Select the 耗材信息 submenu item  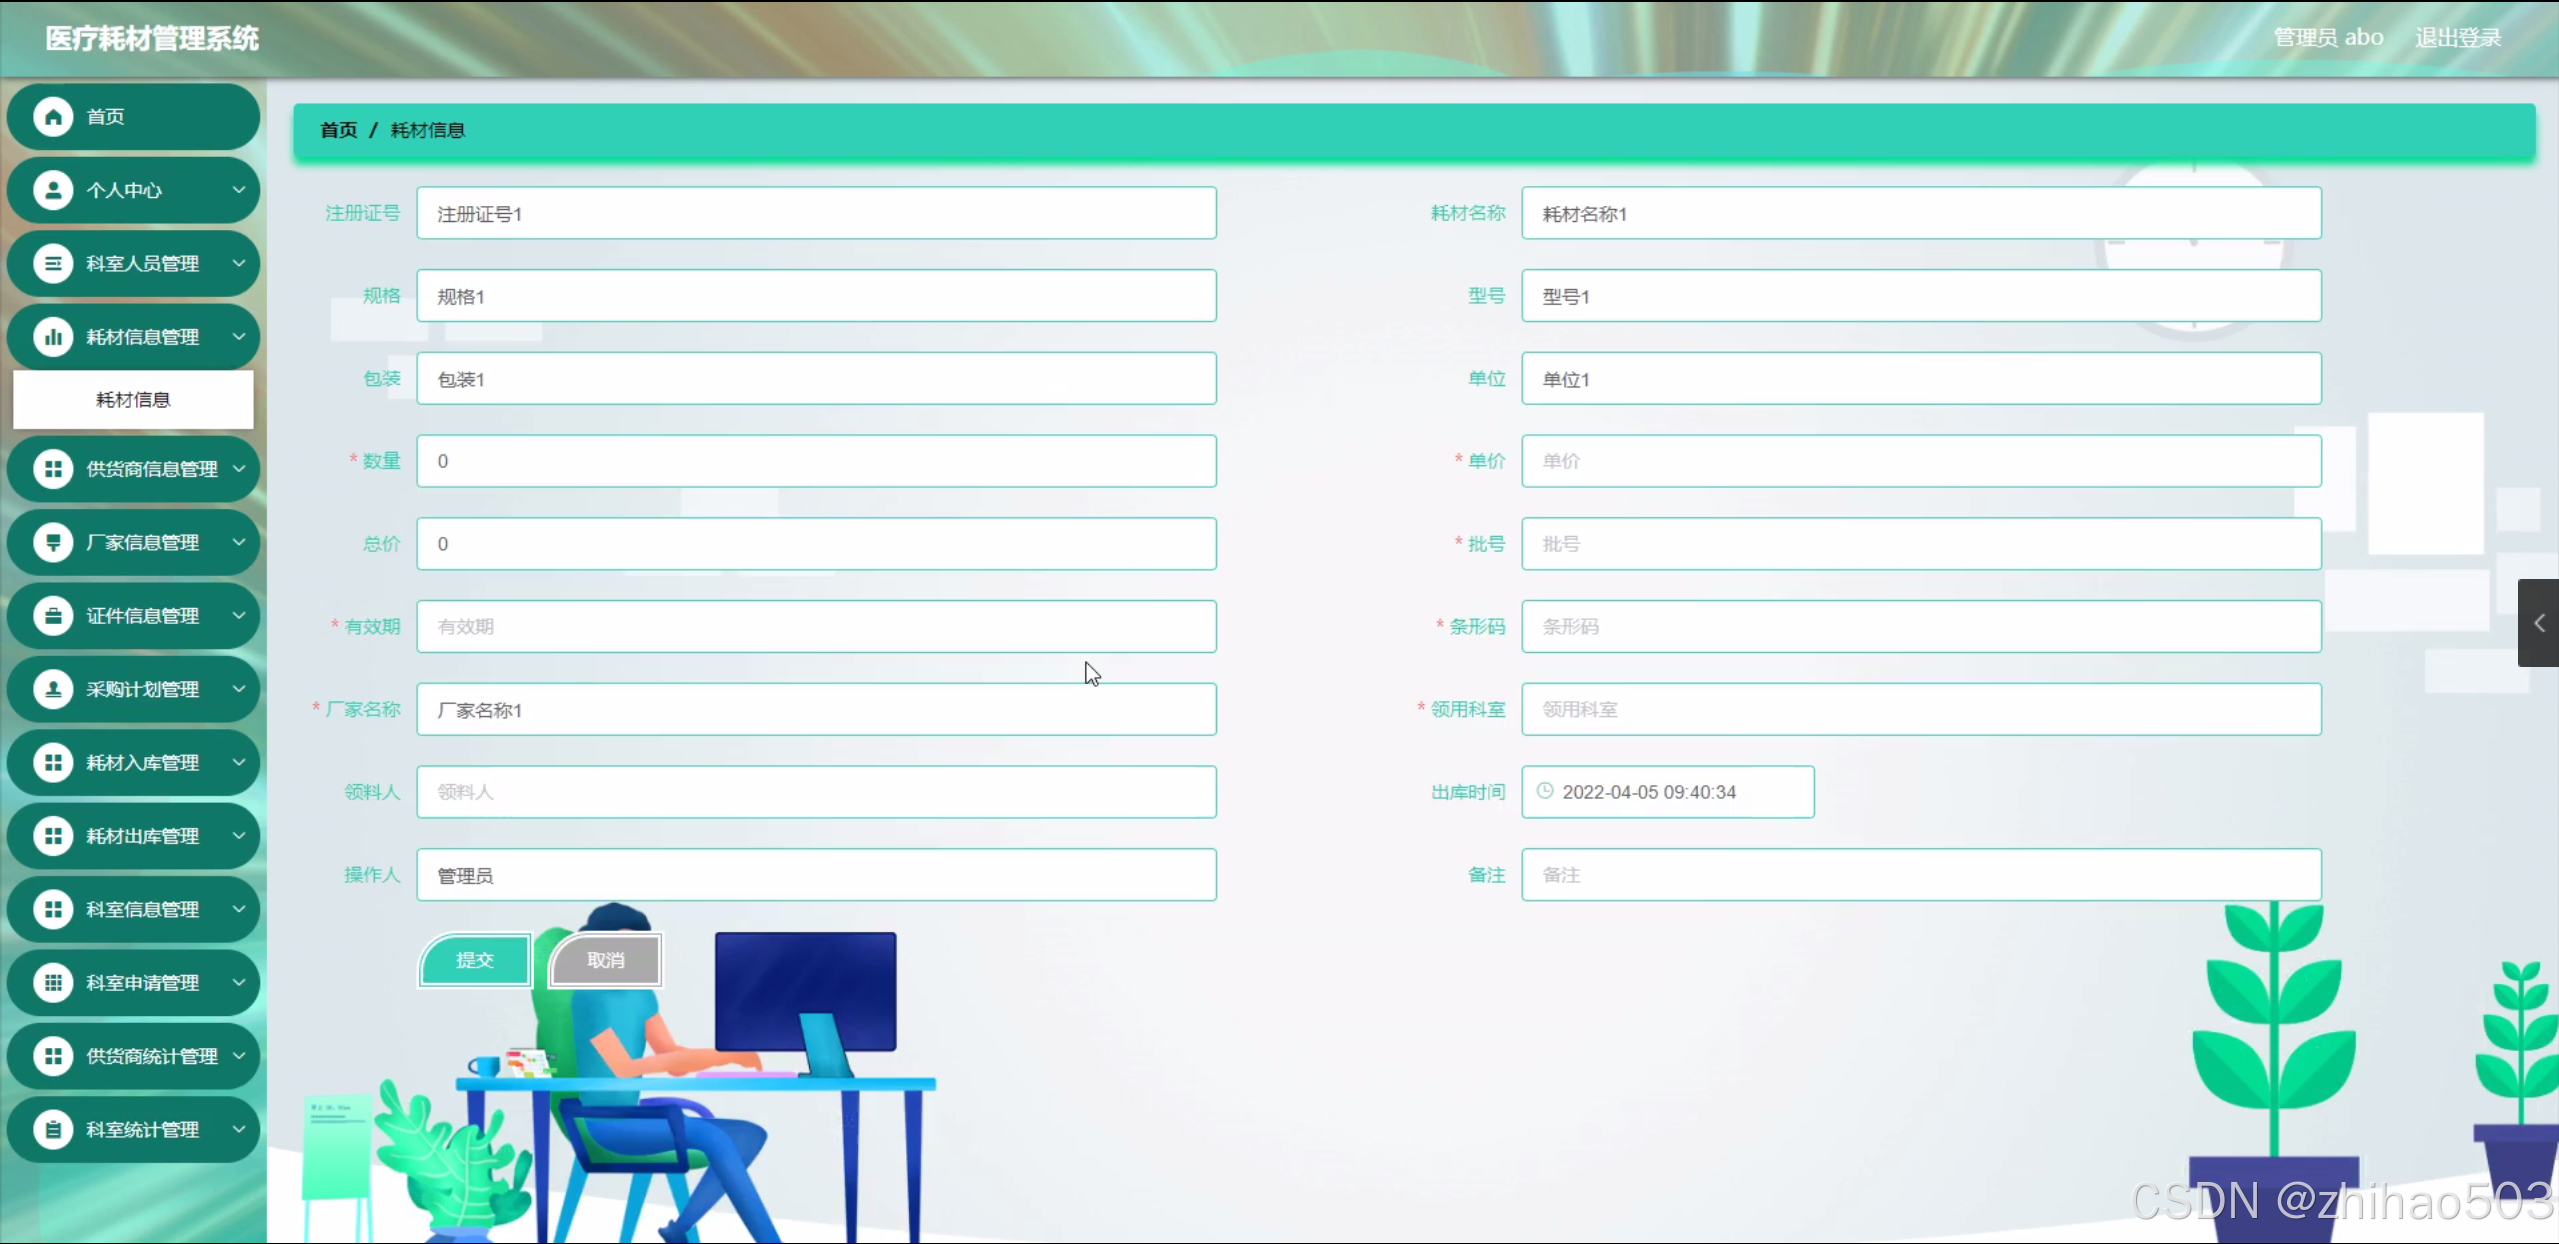(133, 400)
